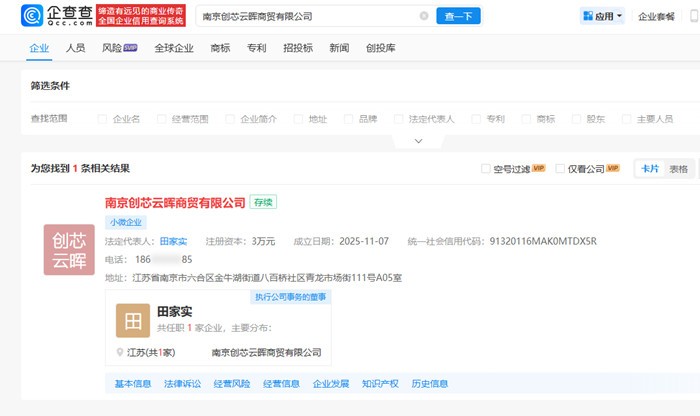Click the VIP badge beside 空号过滤
The image size is (700, 416).
click(539, 168)
